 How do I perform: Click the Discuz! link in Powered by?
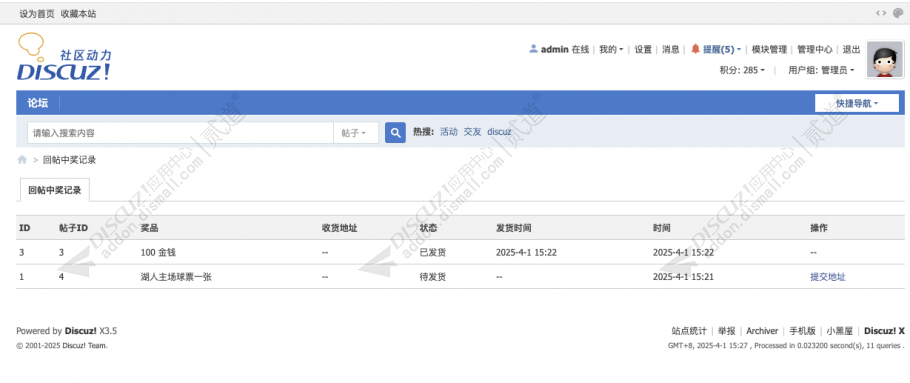pos(81,331)
